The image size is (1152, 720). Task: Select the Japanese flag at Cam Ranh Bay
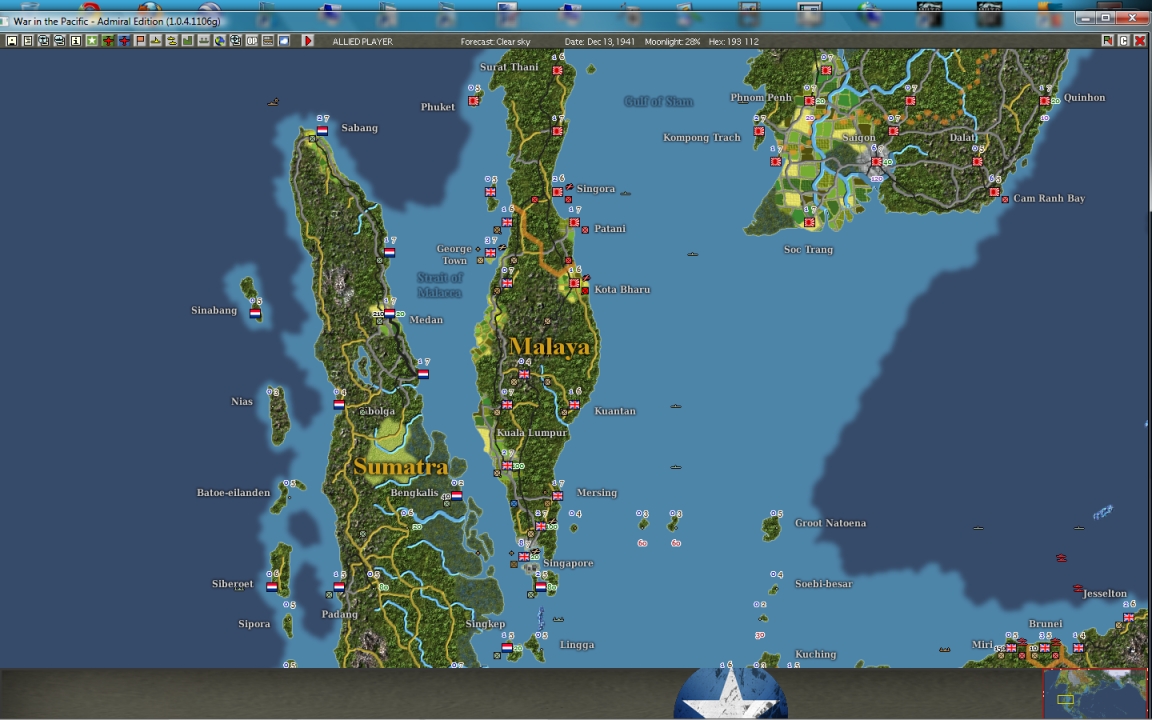994,192
